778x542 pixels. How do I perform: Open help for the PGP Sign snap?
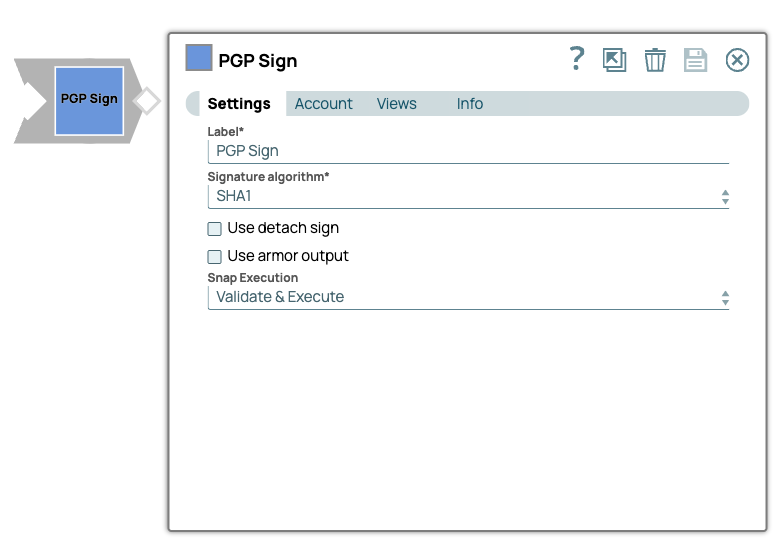click(x=576, y=59)
